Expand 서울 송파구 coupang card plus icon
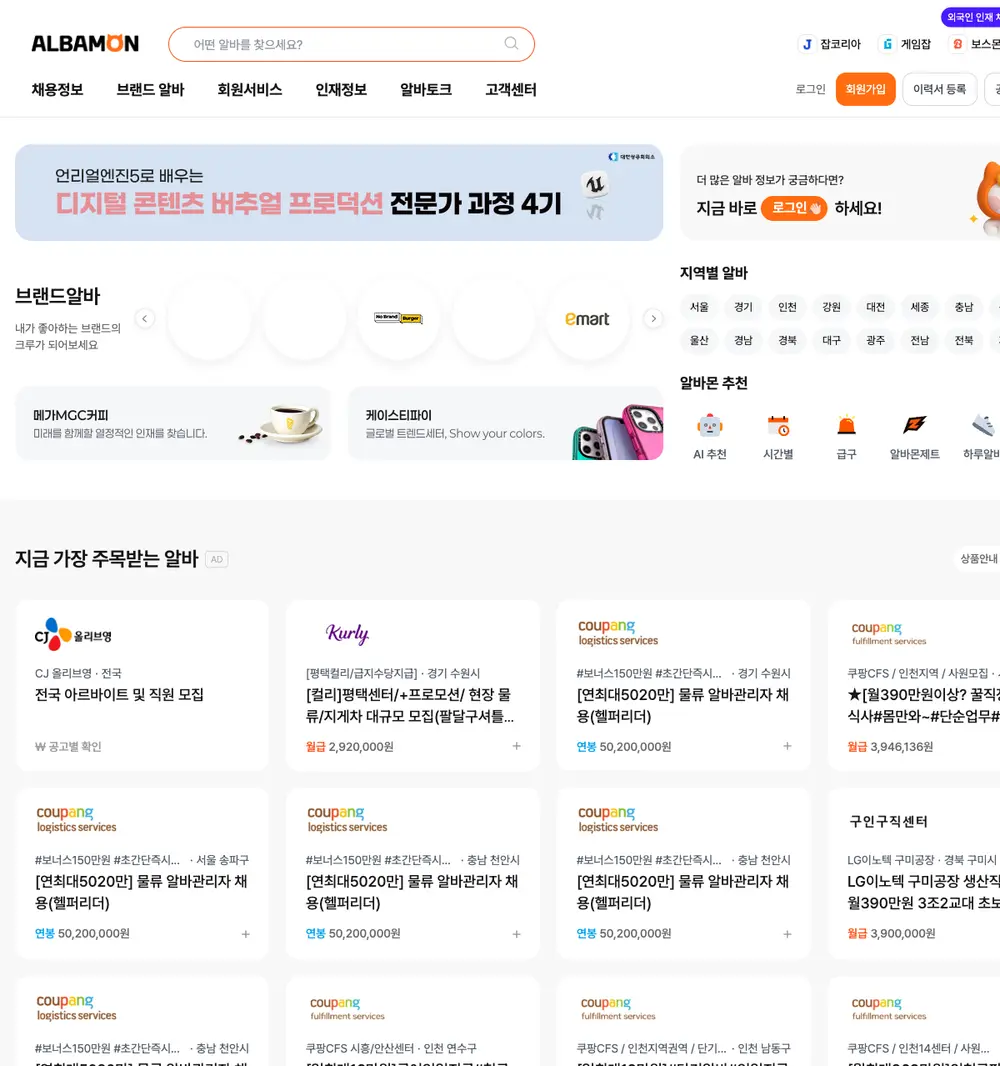Viewport: 1000px width, 1066px height. click(245, 934)
